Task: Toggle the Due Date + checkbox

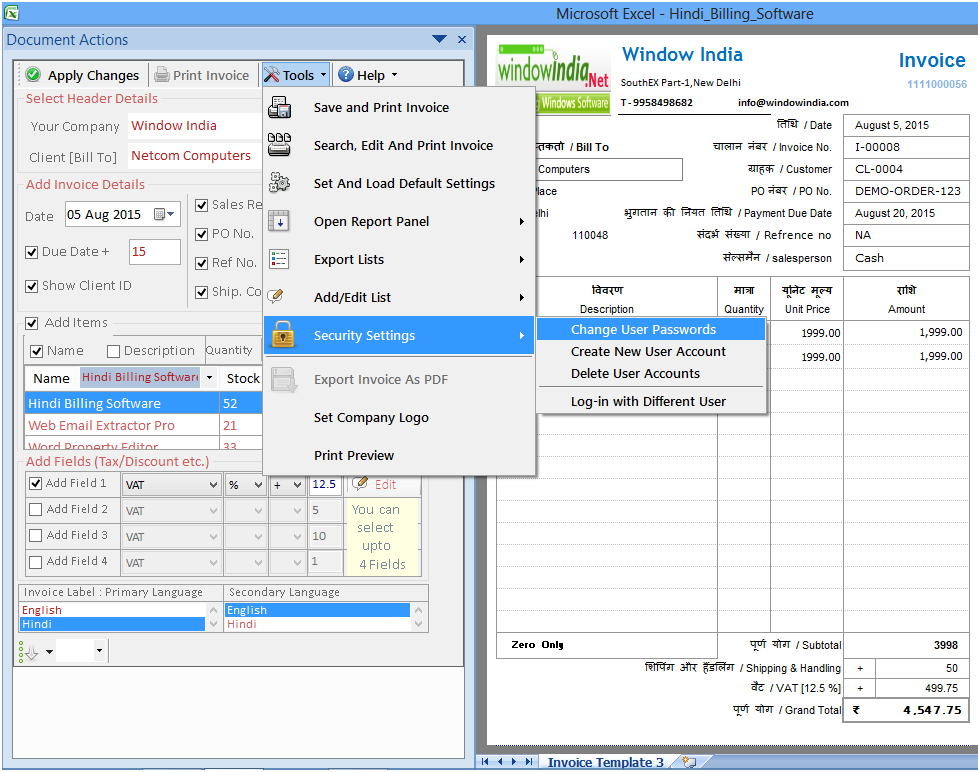Action: (31, 252)
